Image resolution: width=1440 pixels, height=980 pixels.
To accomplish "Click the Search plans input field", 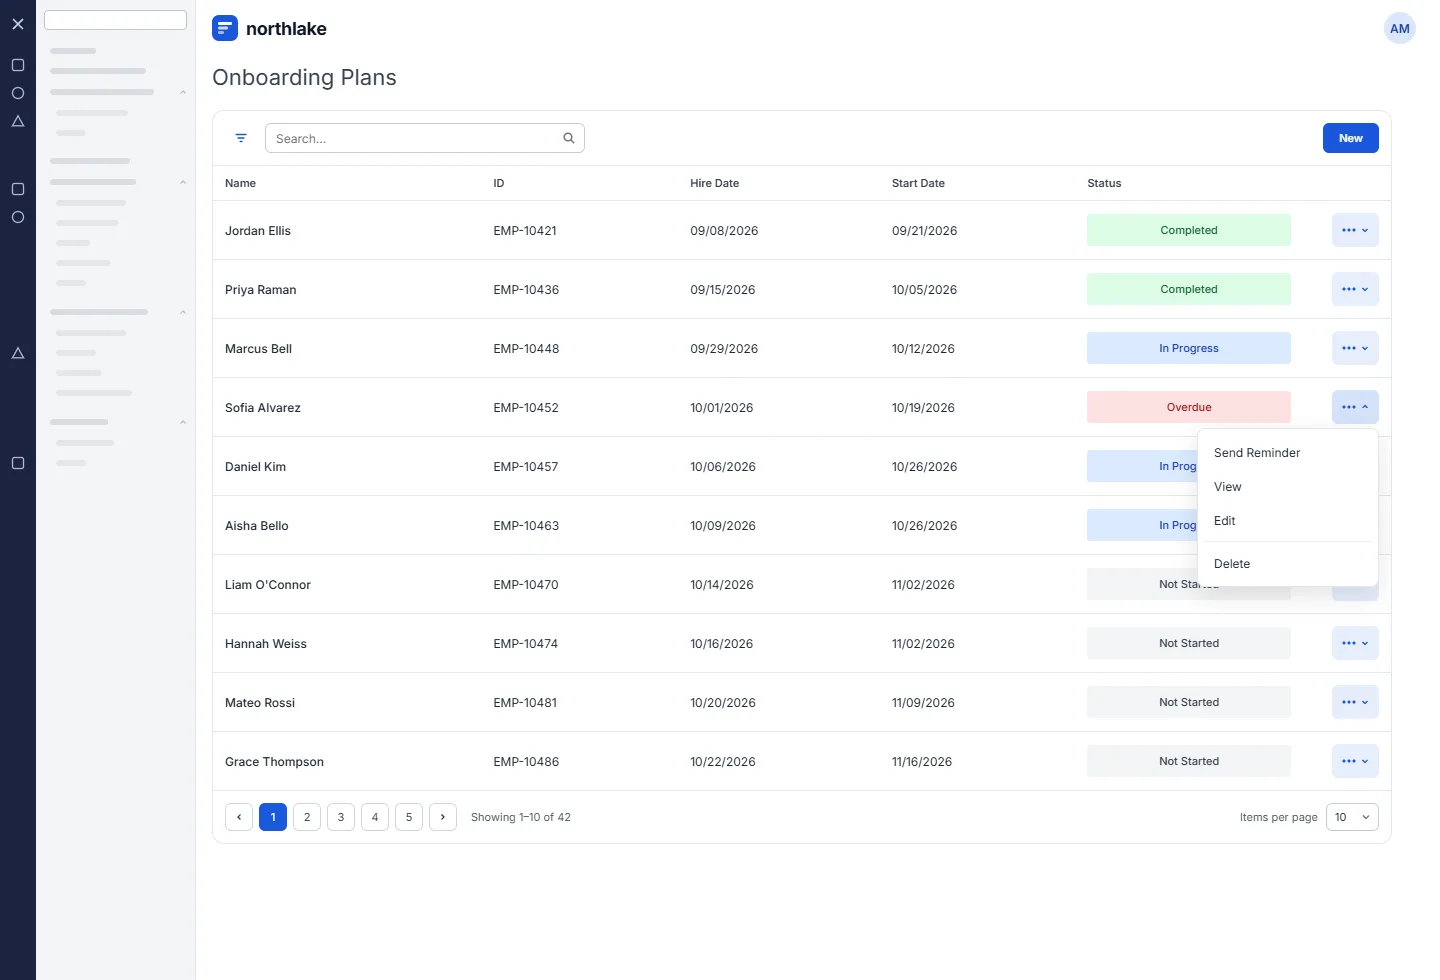I will 424,138.
